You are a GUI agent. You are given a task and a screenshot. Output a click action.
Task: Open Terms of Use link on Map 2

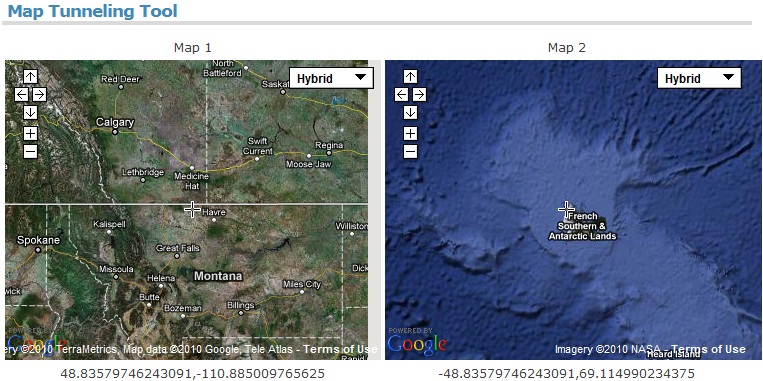(708, 349)
